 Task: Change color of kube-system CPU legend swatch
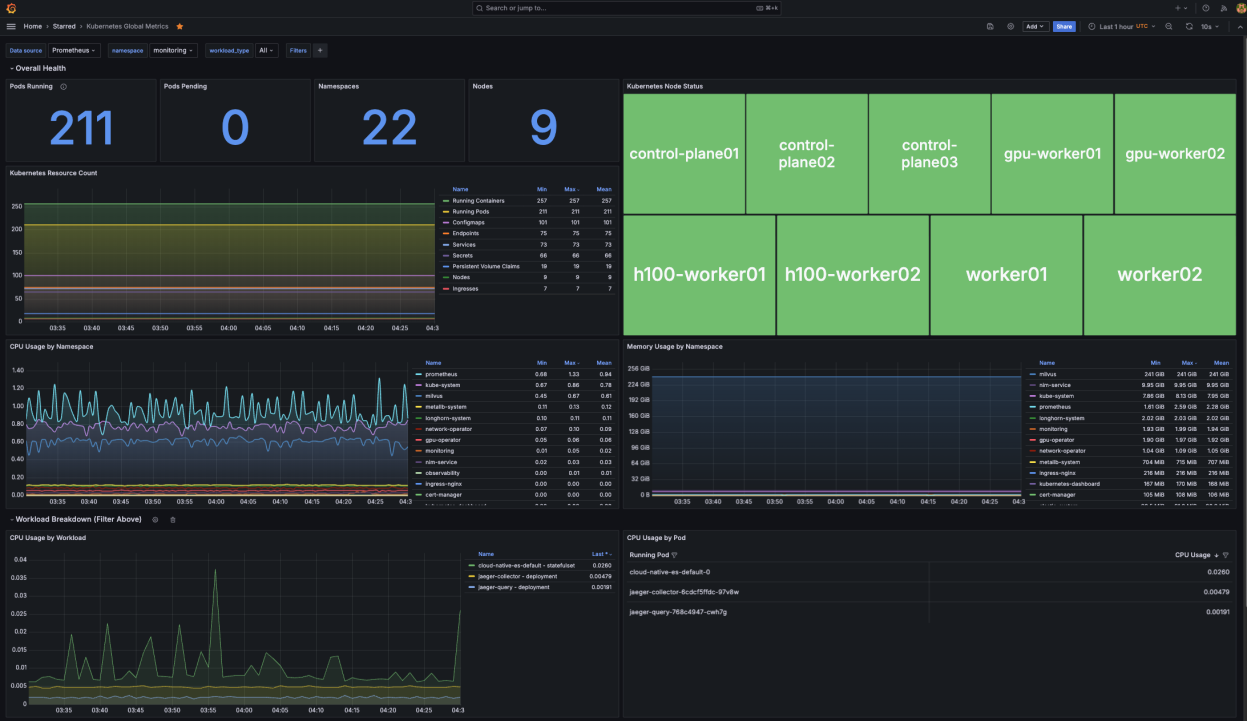tap(419, 385)
